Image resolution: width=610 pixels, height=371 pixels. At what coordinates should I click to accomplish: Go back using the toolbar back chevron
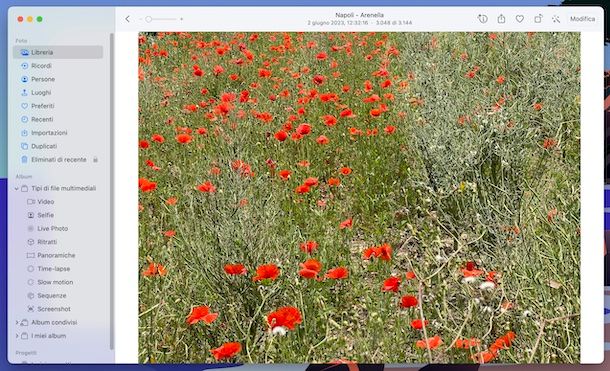[x=127, y=19]
